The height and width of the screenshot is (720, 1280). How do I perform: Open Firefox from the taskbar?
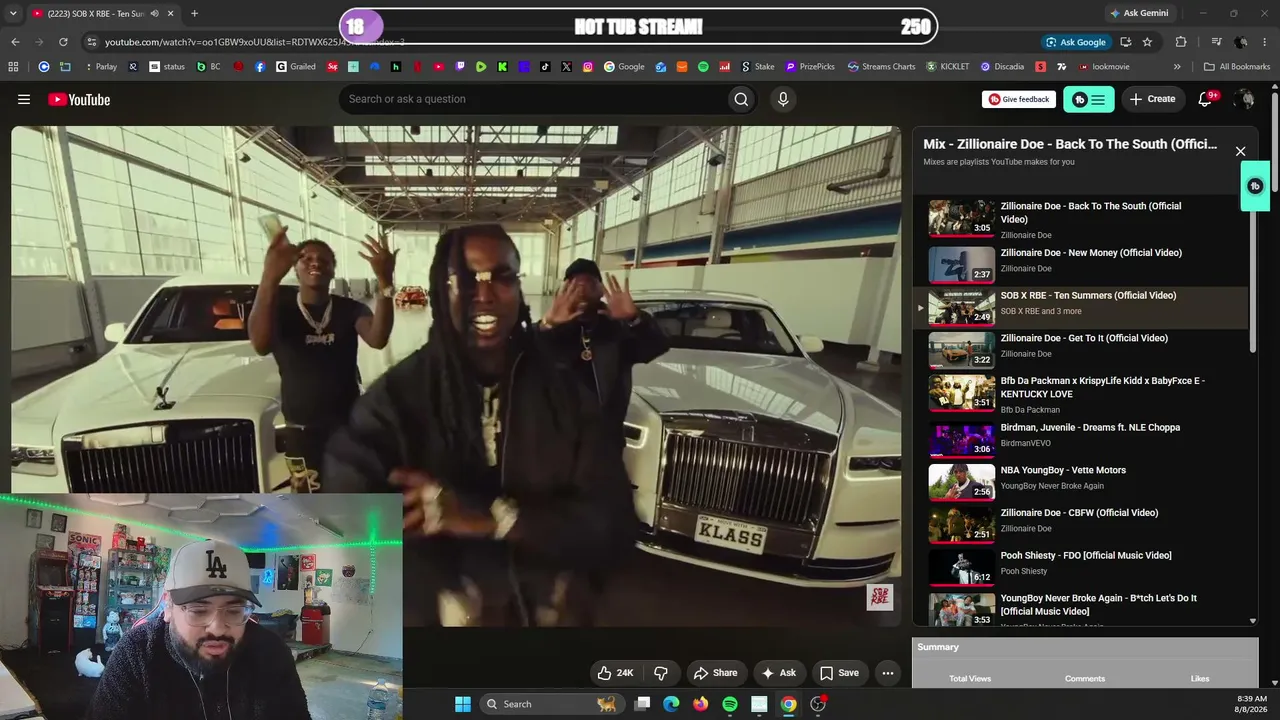click(700, 704)
